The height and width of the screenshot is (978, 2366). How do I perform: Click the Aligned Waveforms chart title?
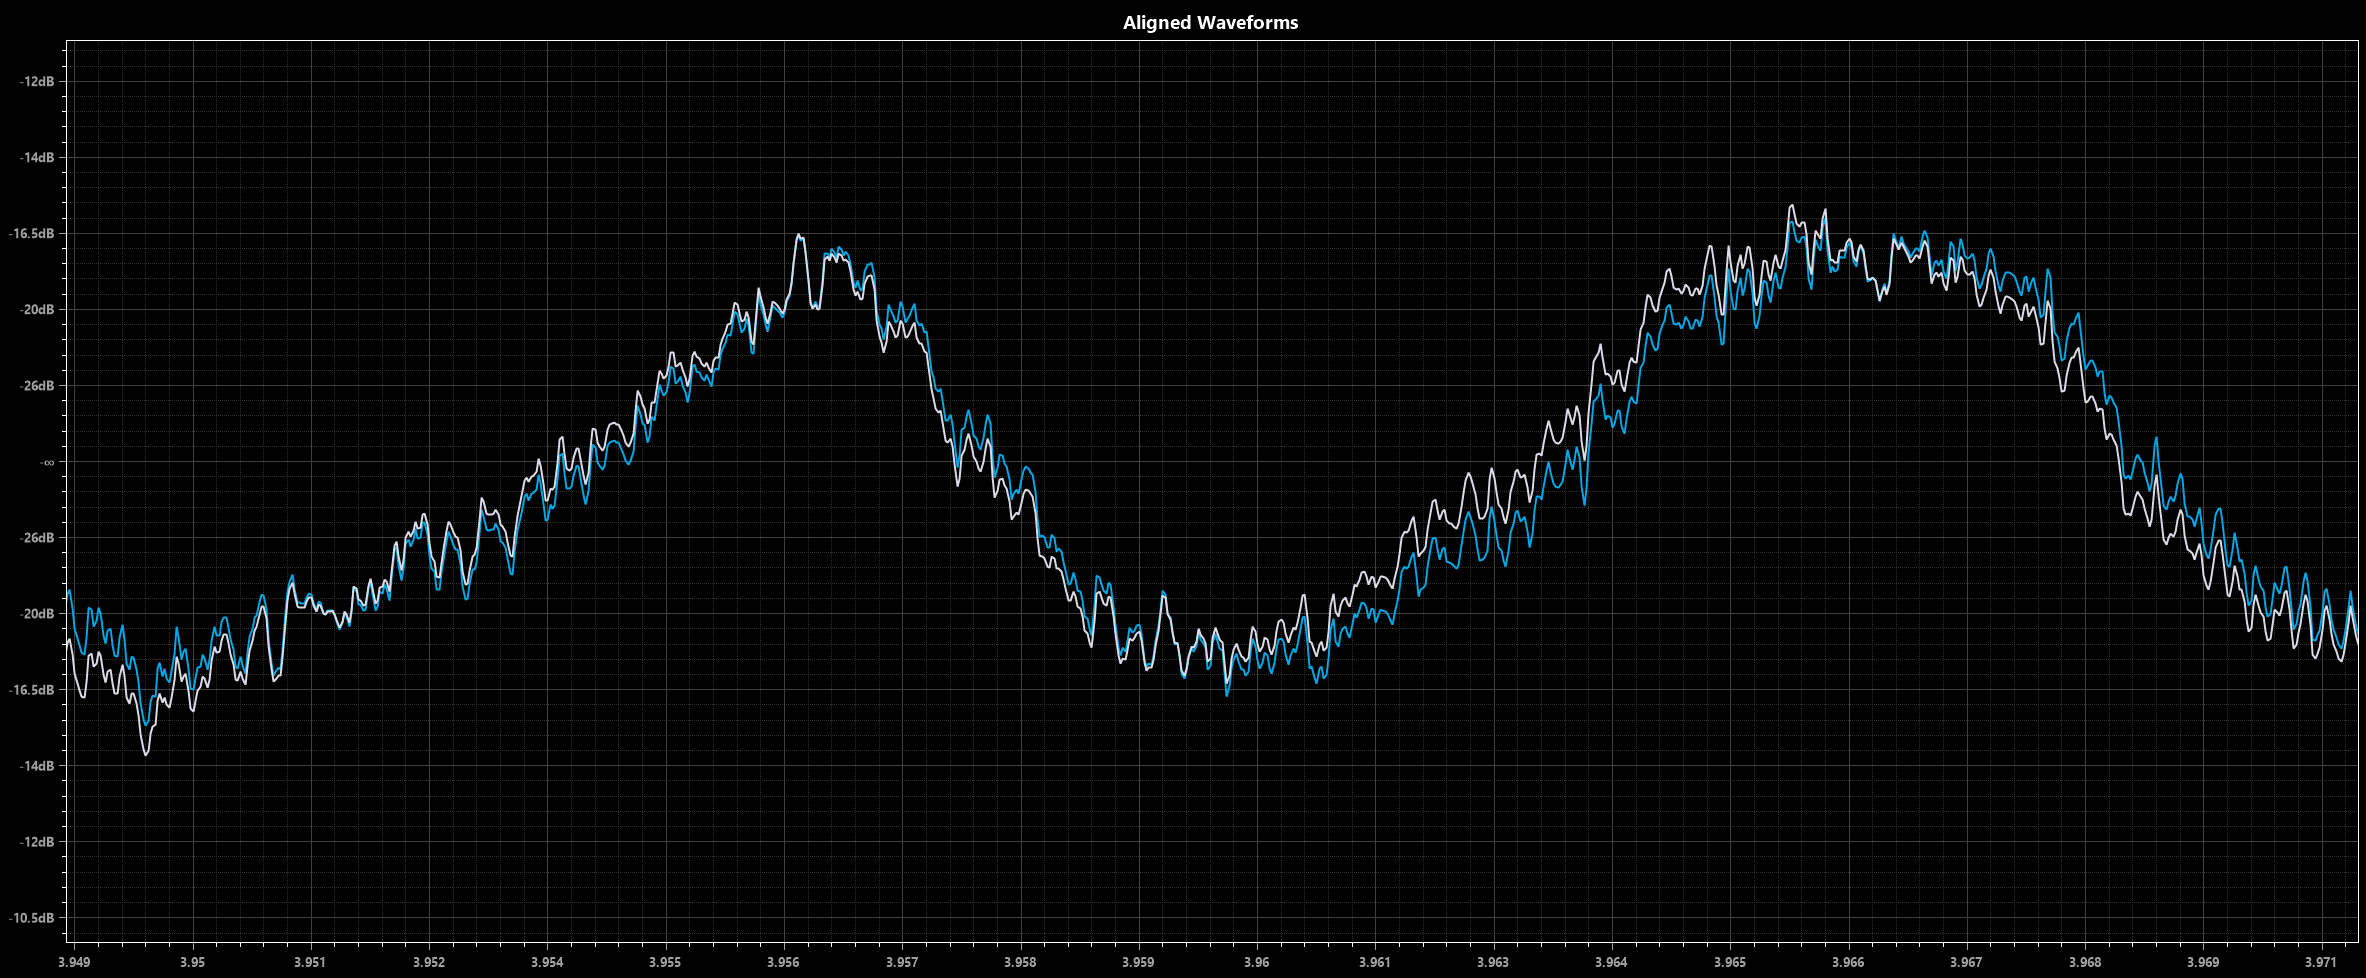coord(1210,22)
